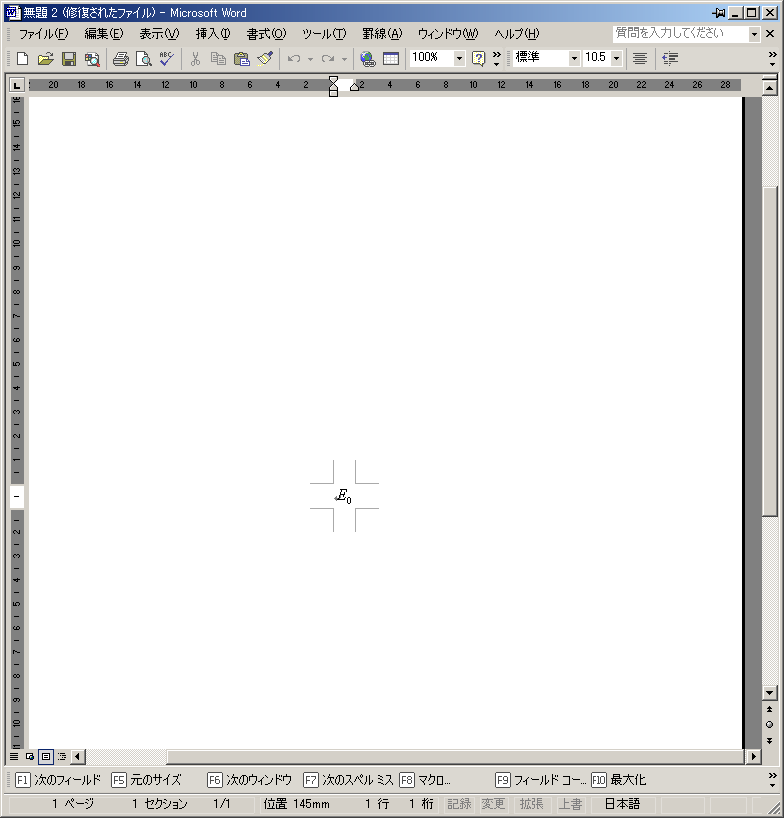Screen dimensions: 784x818
Task: Create a new blank document
Action: point(22,58)
